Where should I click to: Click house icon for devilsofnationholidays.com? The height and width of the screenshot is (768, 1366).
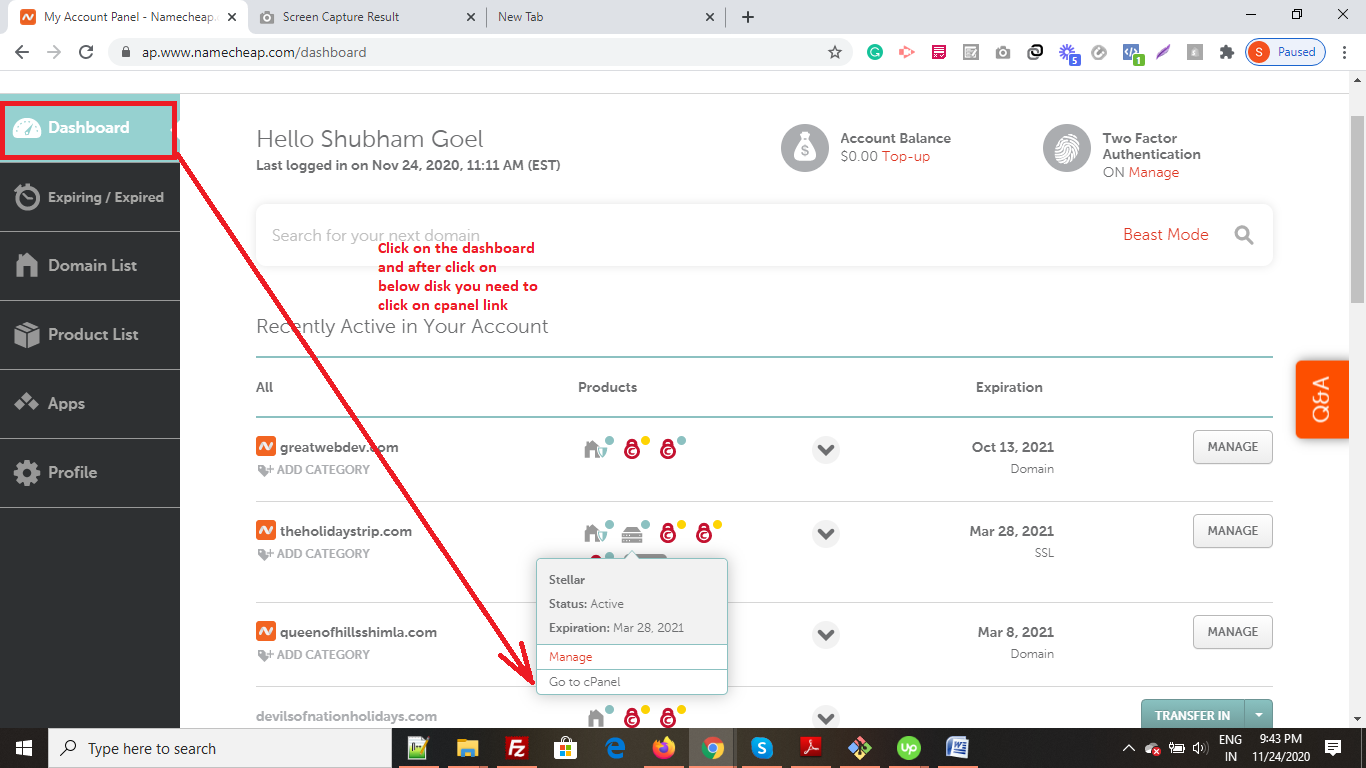[x=596, y=717]
